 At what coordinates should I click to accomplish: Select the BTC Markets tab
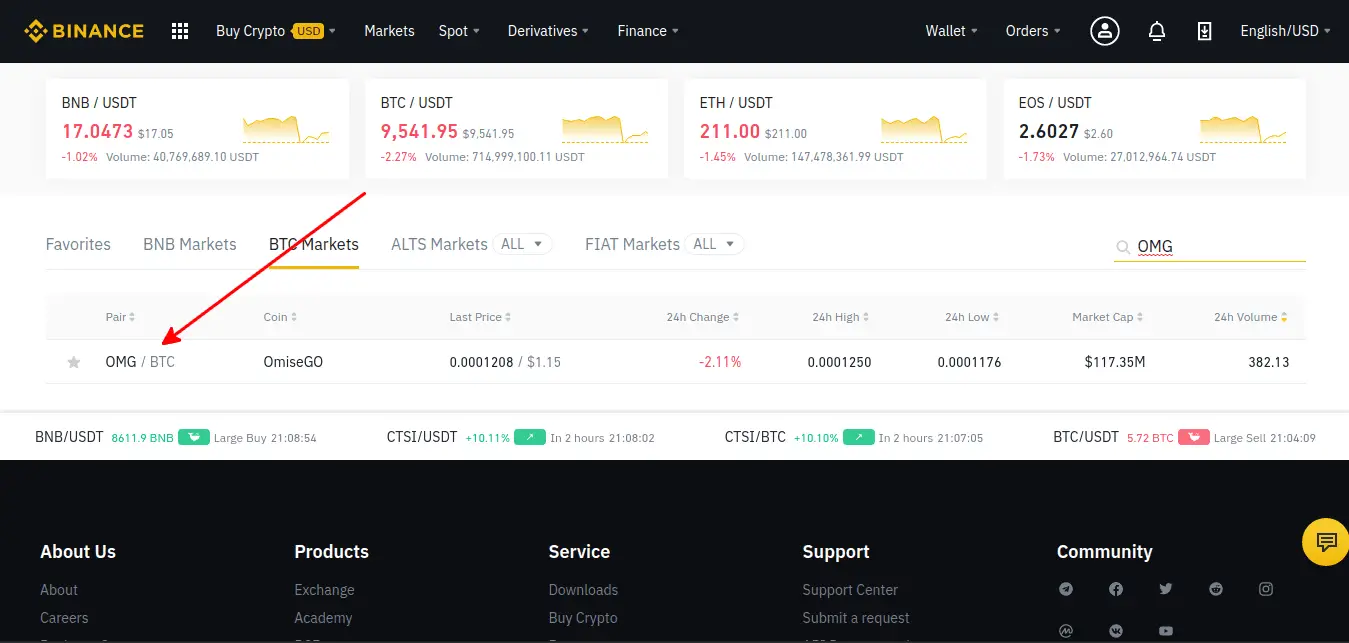click(314, 244)
